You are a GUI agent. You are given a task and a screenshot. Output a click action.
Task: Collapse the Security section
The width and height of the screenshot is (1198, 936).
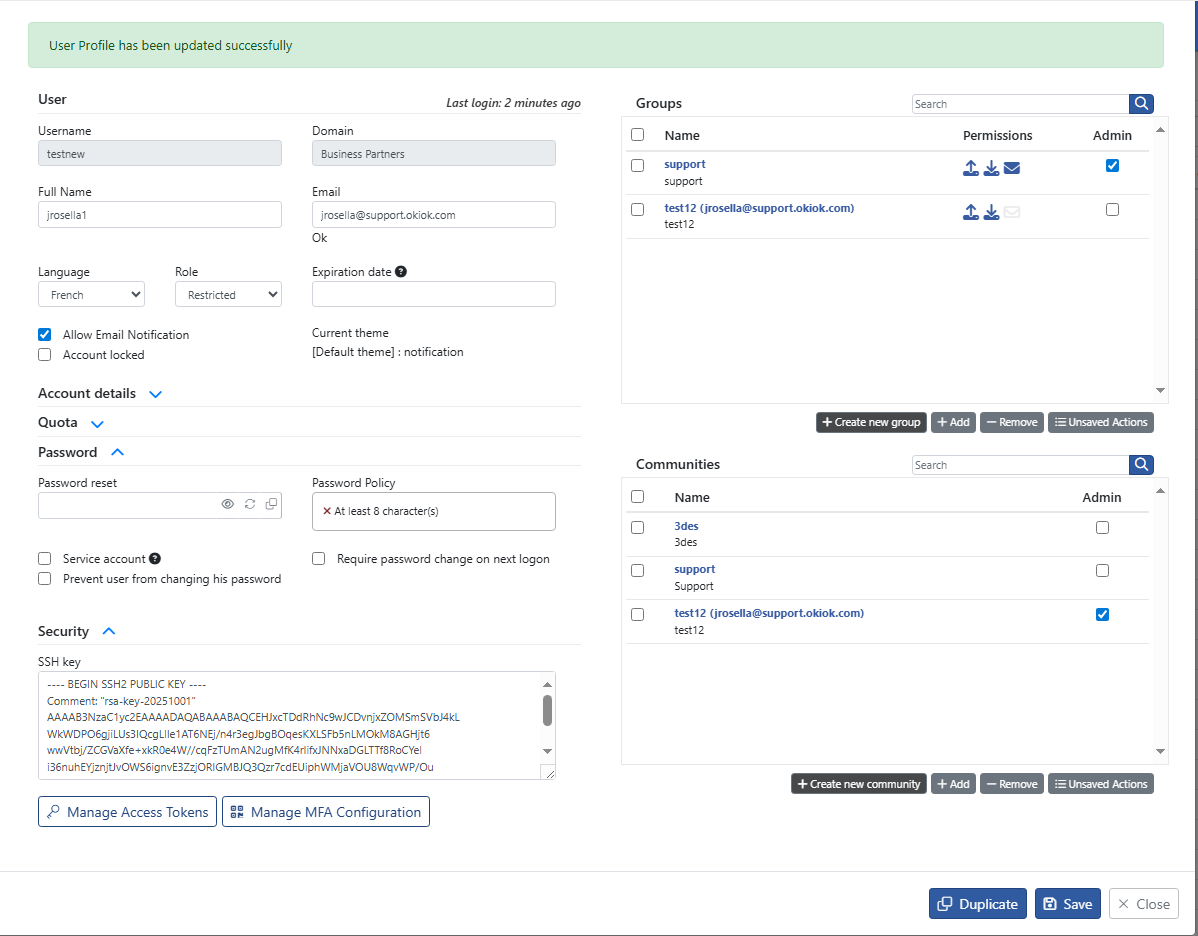(108, 631)
